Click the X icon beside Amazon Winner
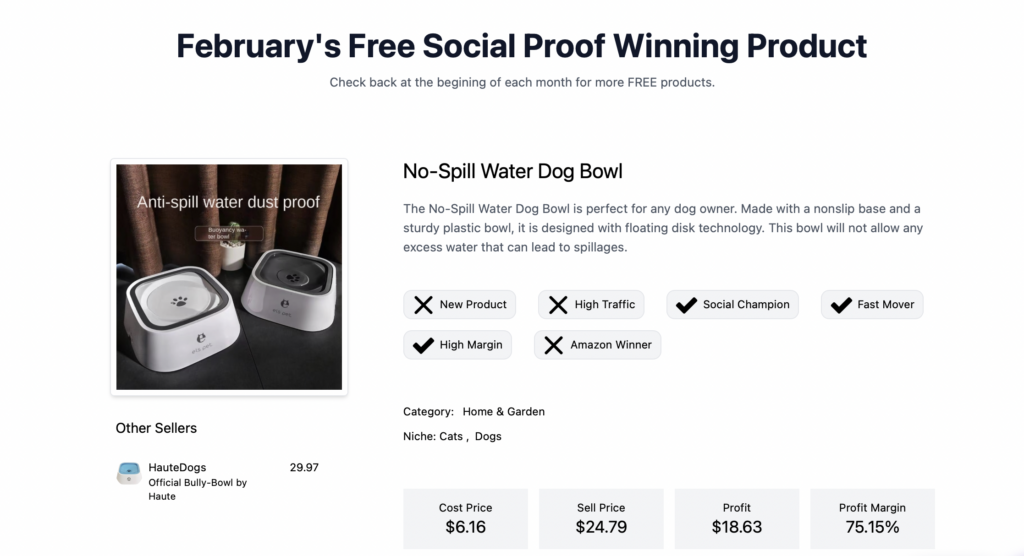Screen dimensions: 1024x556 (x=554, y=345)
